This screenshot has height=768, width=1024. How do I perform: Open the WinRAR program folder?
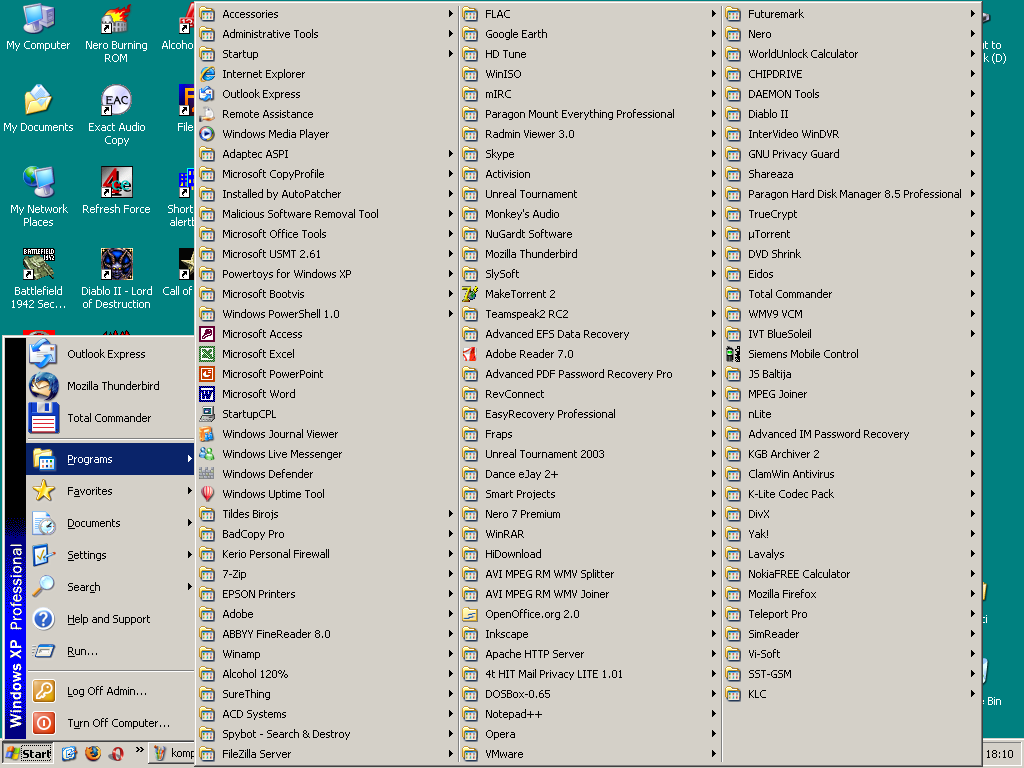pyautogui.click(x=590, y=534)
